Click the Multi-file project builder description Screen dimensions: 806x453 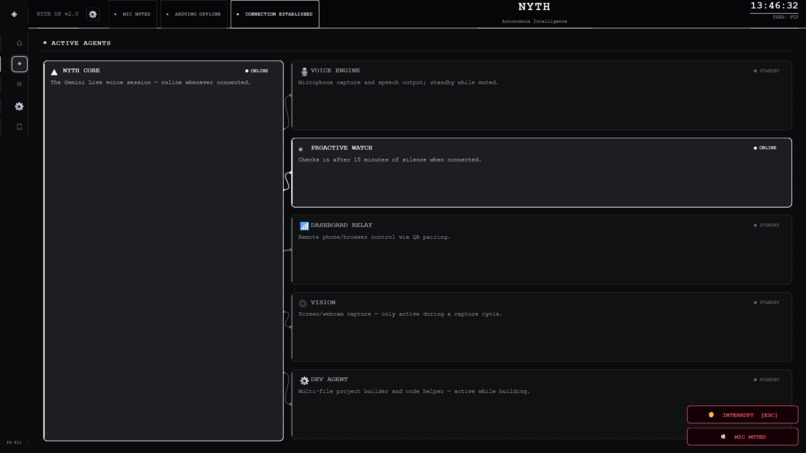tap(414, 391)
